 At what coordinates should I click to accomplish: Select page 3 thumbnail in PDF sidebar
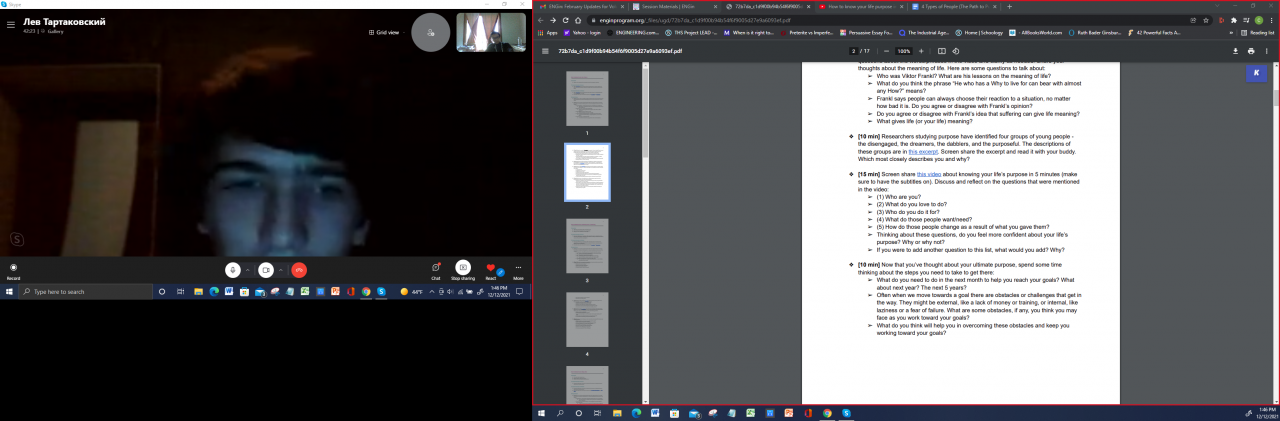pos(587,246)
